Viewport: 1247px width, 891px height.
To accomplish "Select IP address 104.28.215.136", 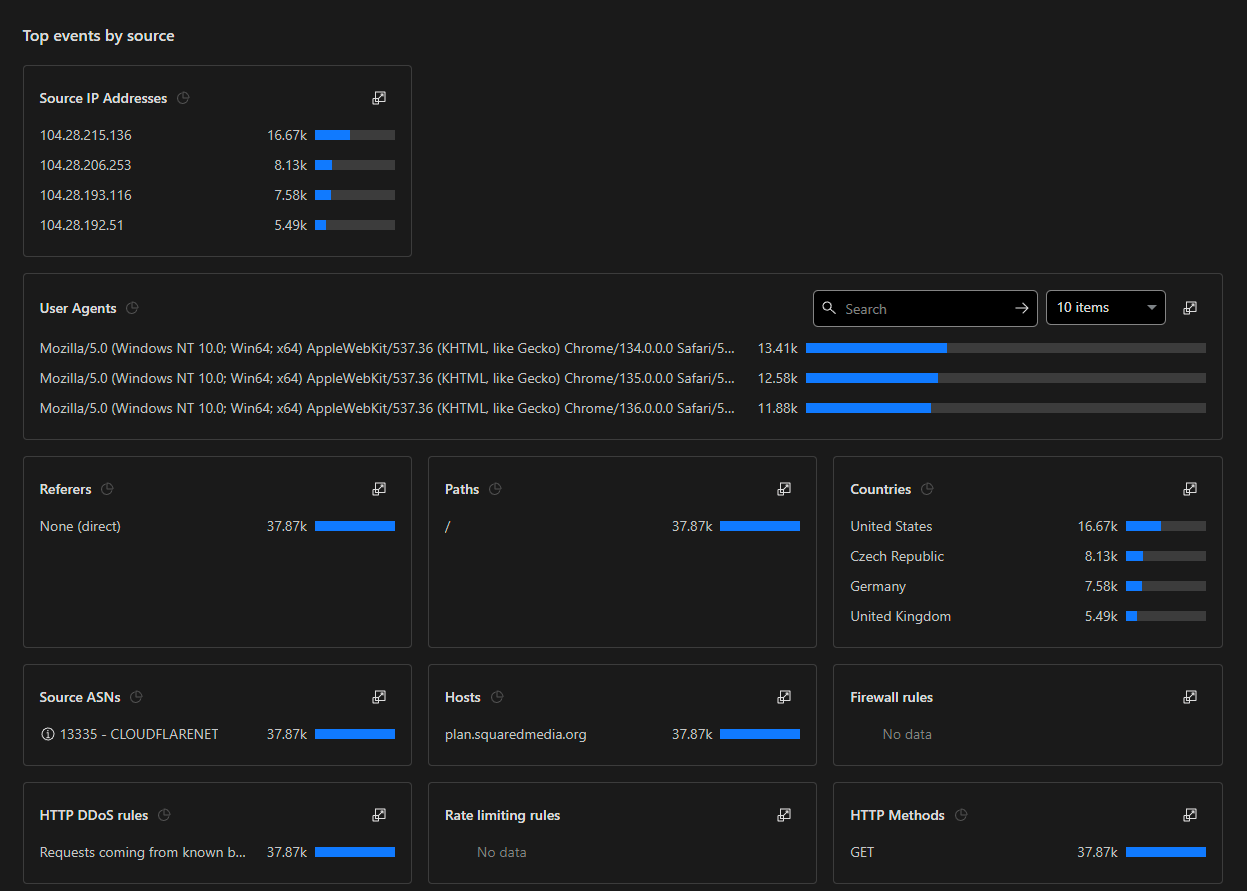I will [86, 135].
